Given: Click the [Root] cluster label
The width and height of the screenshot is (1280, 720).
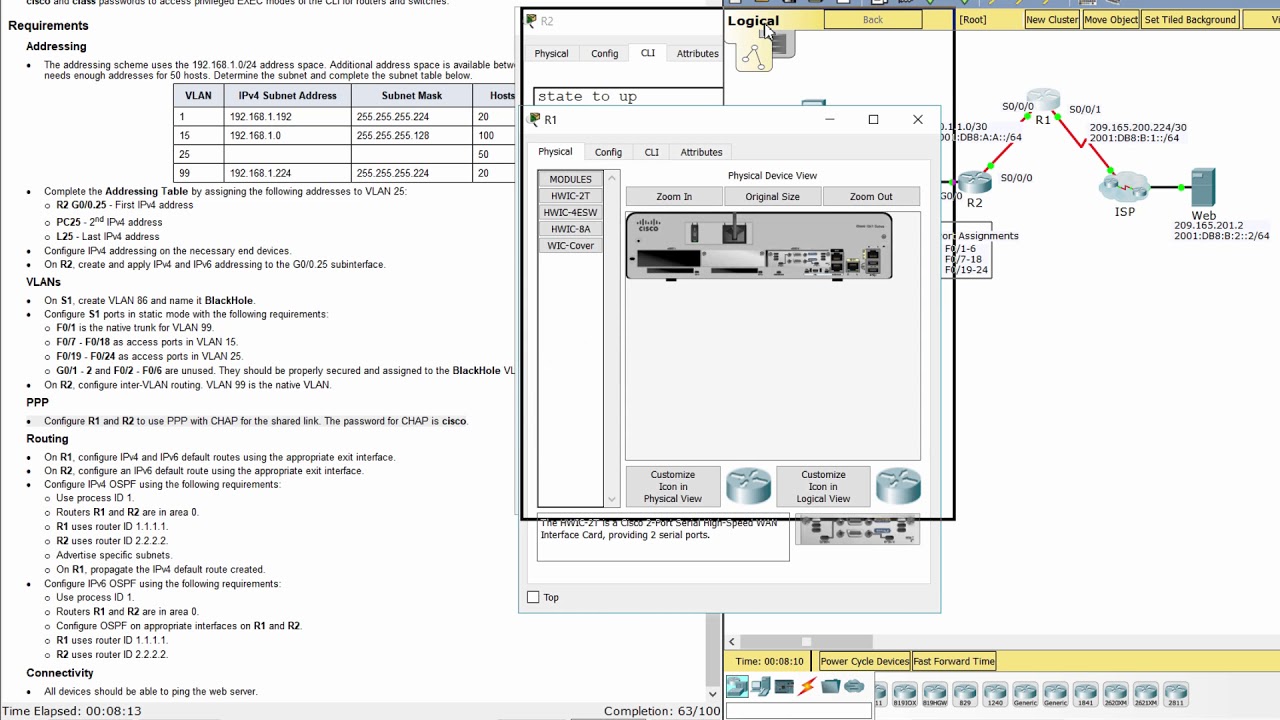Looking at the screenshot, I should [x=973, y=20].
